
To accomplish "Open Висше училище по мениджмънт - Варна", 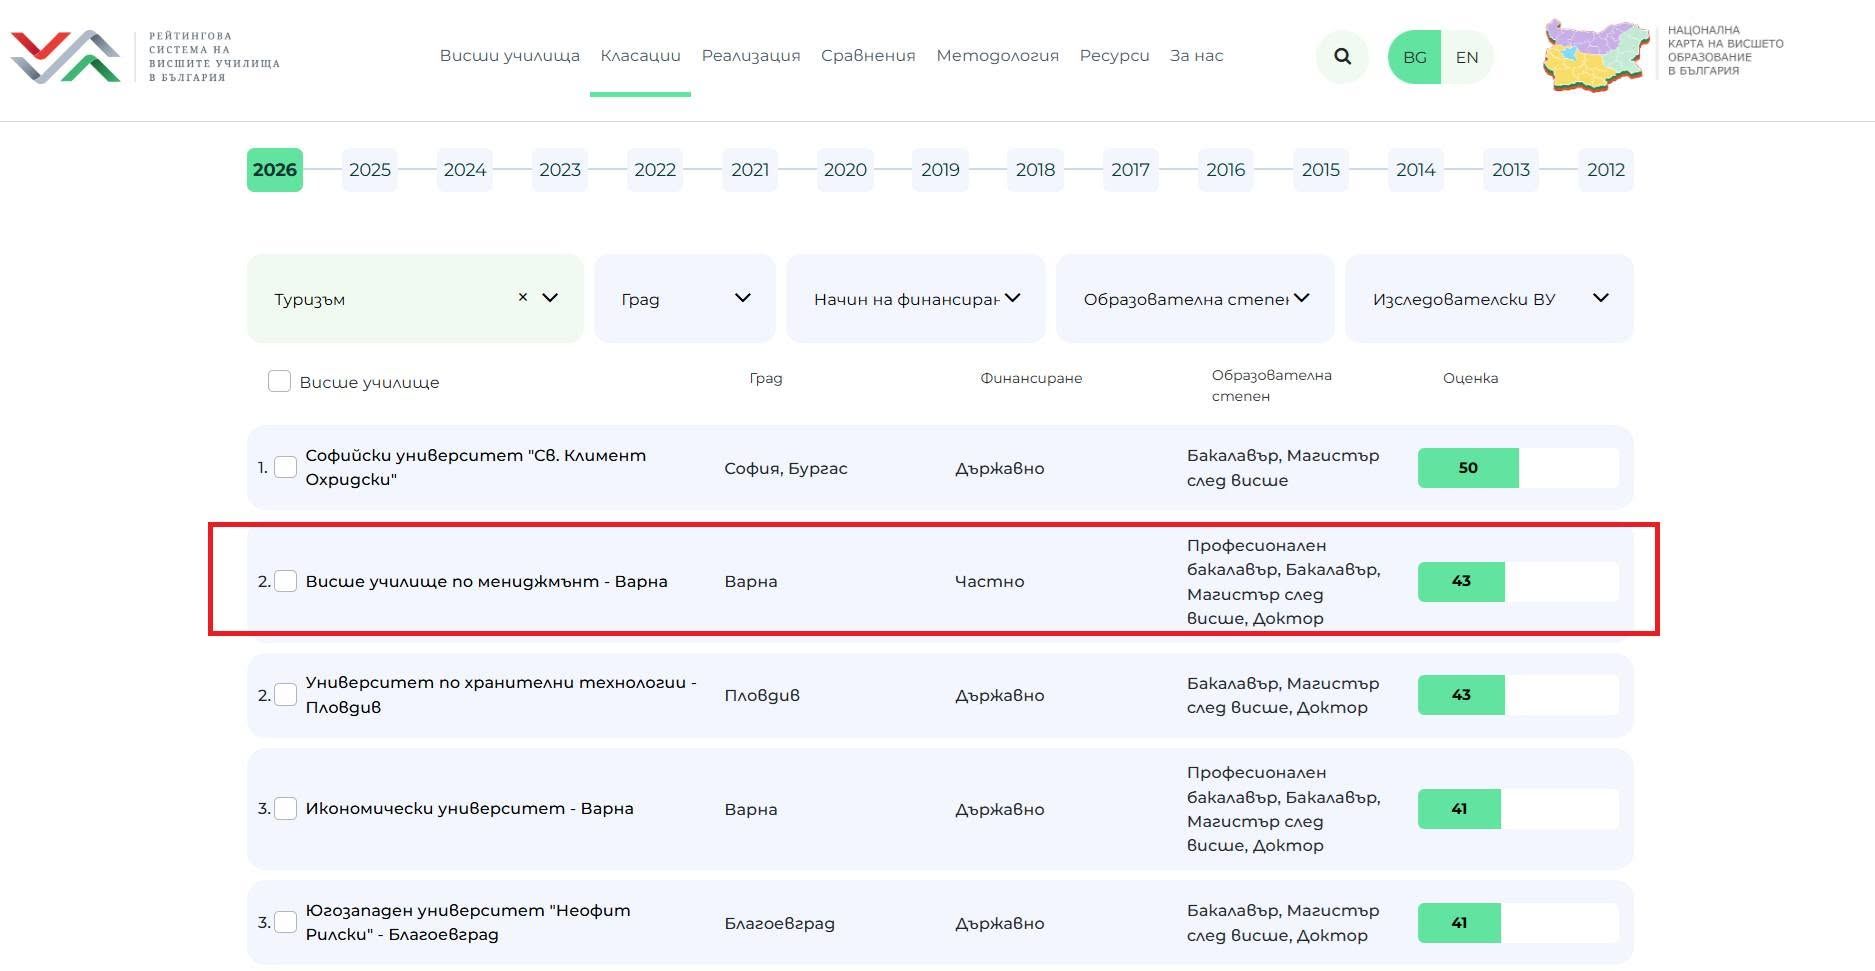I will (x=487, y=581).
